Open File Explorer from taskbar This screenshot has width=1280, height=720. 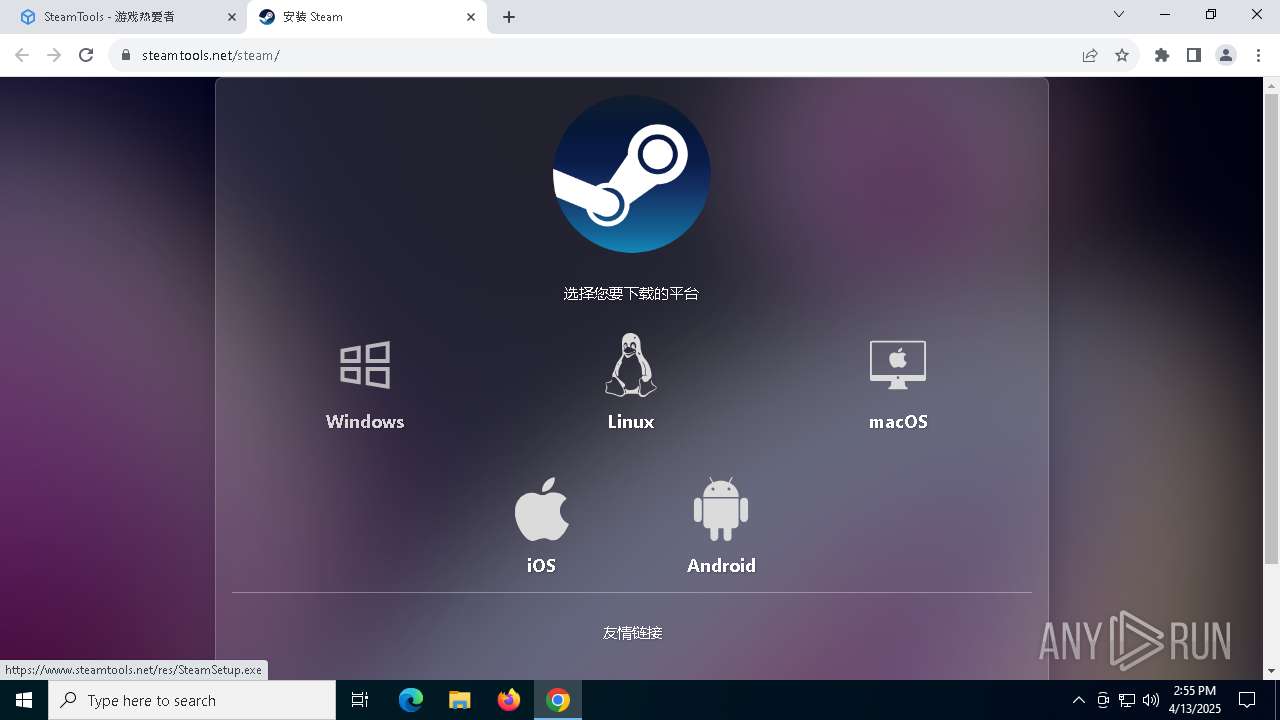460,700
